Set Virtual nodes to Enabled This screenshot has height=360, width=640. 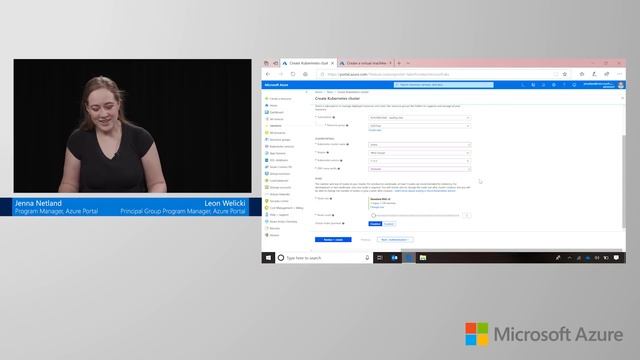(389, 224)
